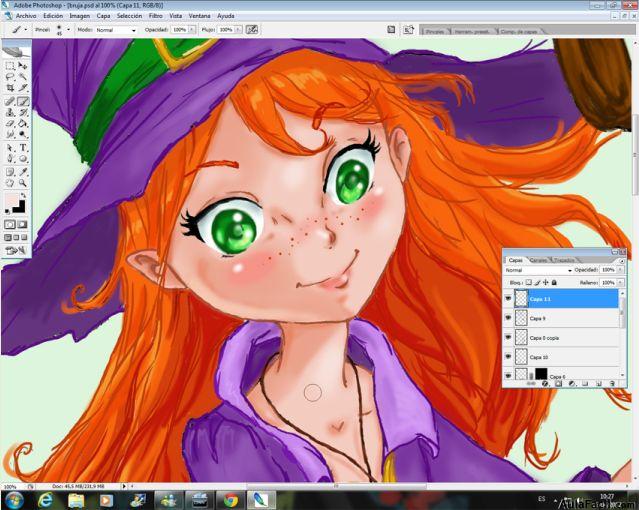
Task: Hide the Capa 9 layer
Action: [x=508, y=318]
